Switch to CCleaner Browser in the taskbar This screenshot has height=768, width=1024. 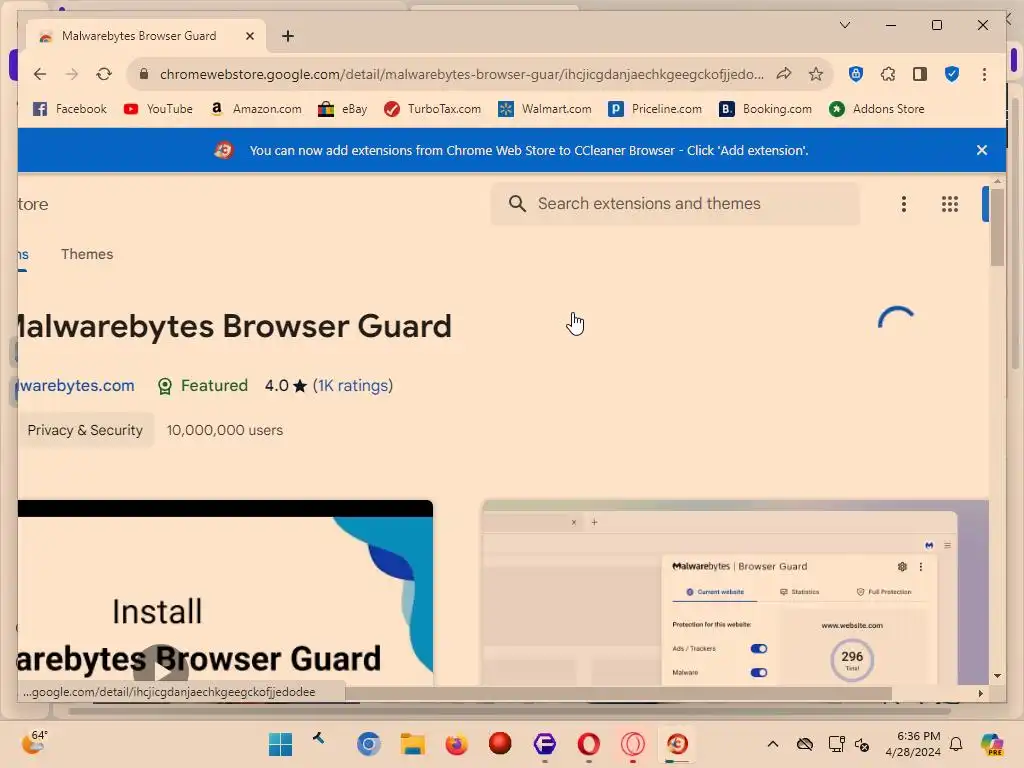pyautogui.click(x=677, y=744)
